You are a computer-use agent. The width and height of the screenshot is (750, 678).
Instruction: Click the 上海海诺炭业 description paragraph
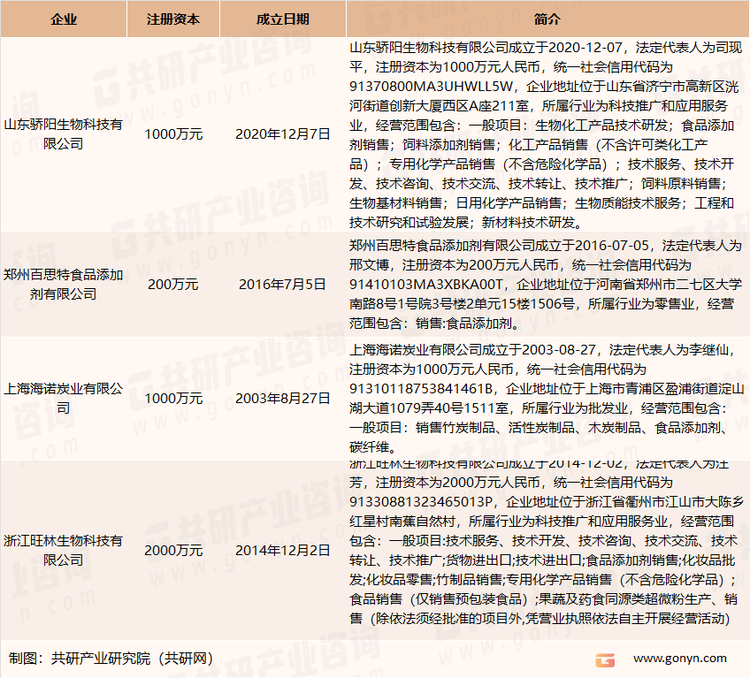pos(546,399)
